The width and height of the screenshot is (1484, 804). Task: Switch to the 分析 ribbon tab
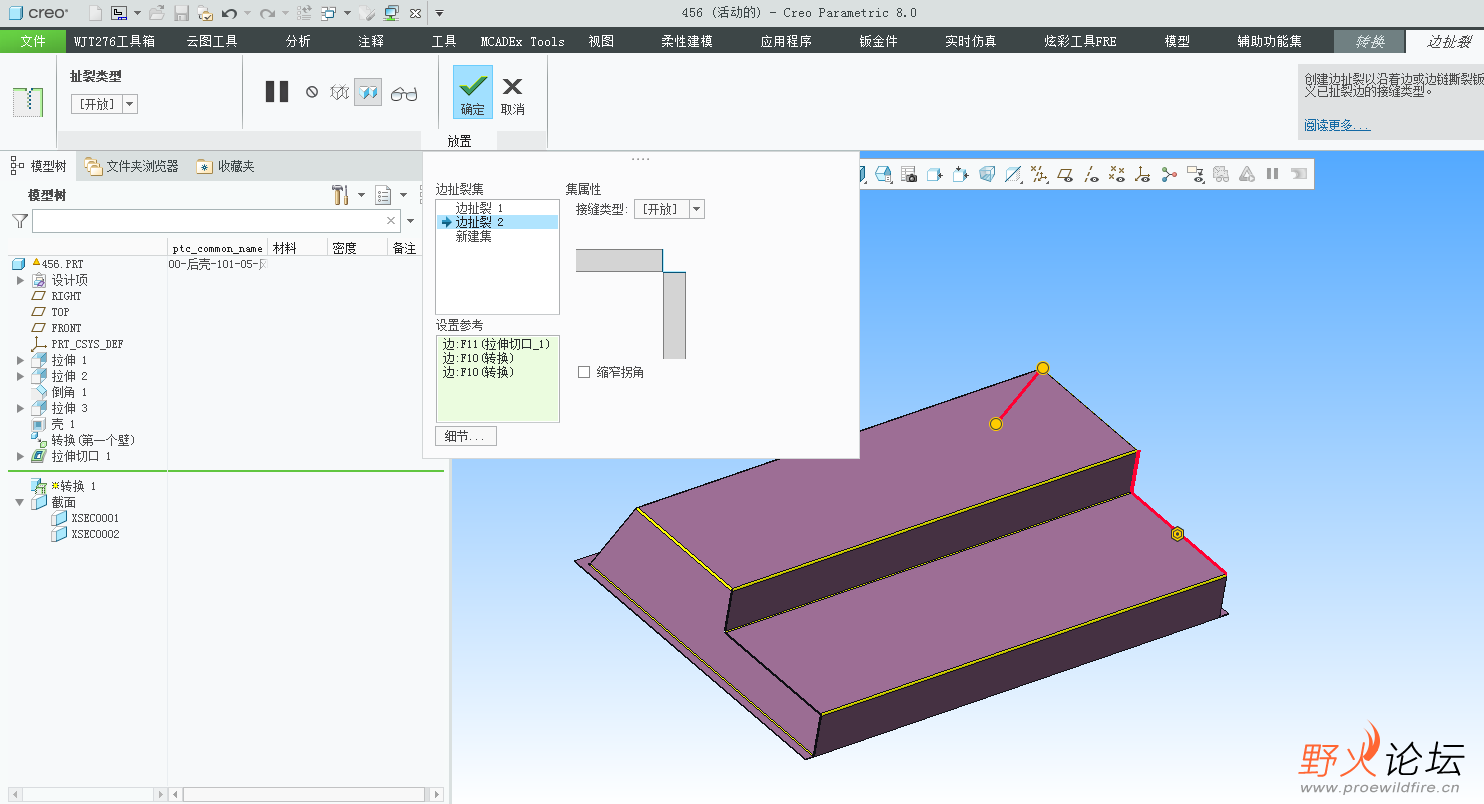(x=298, y=41)
